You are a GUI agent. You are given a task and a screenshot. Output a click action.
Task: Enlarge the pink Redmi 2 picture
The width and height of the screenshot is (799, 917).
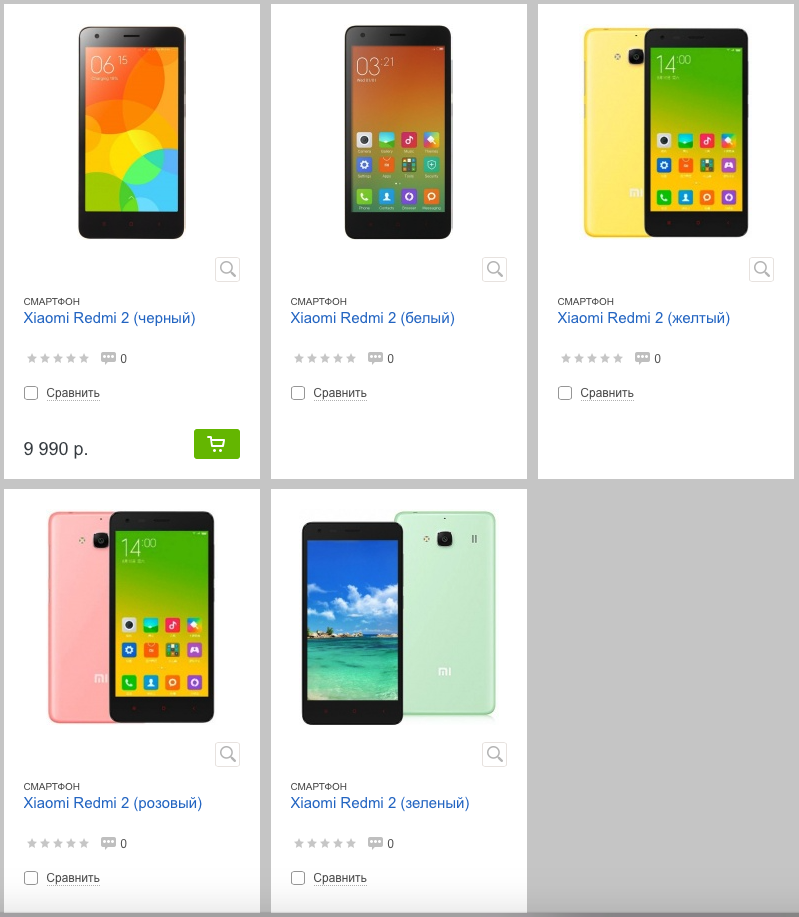click(228, 754)
